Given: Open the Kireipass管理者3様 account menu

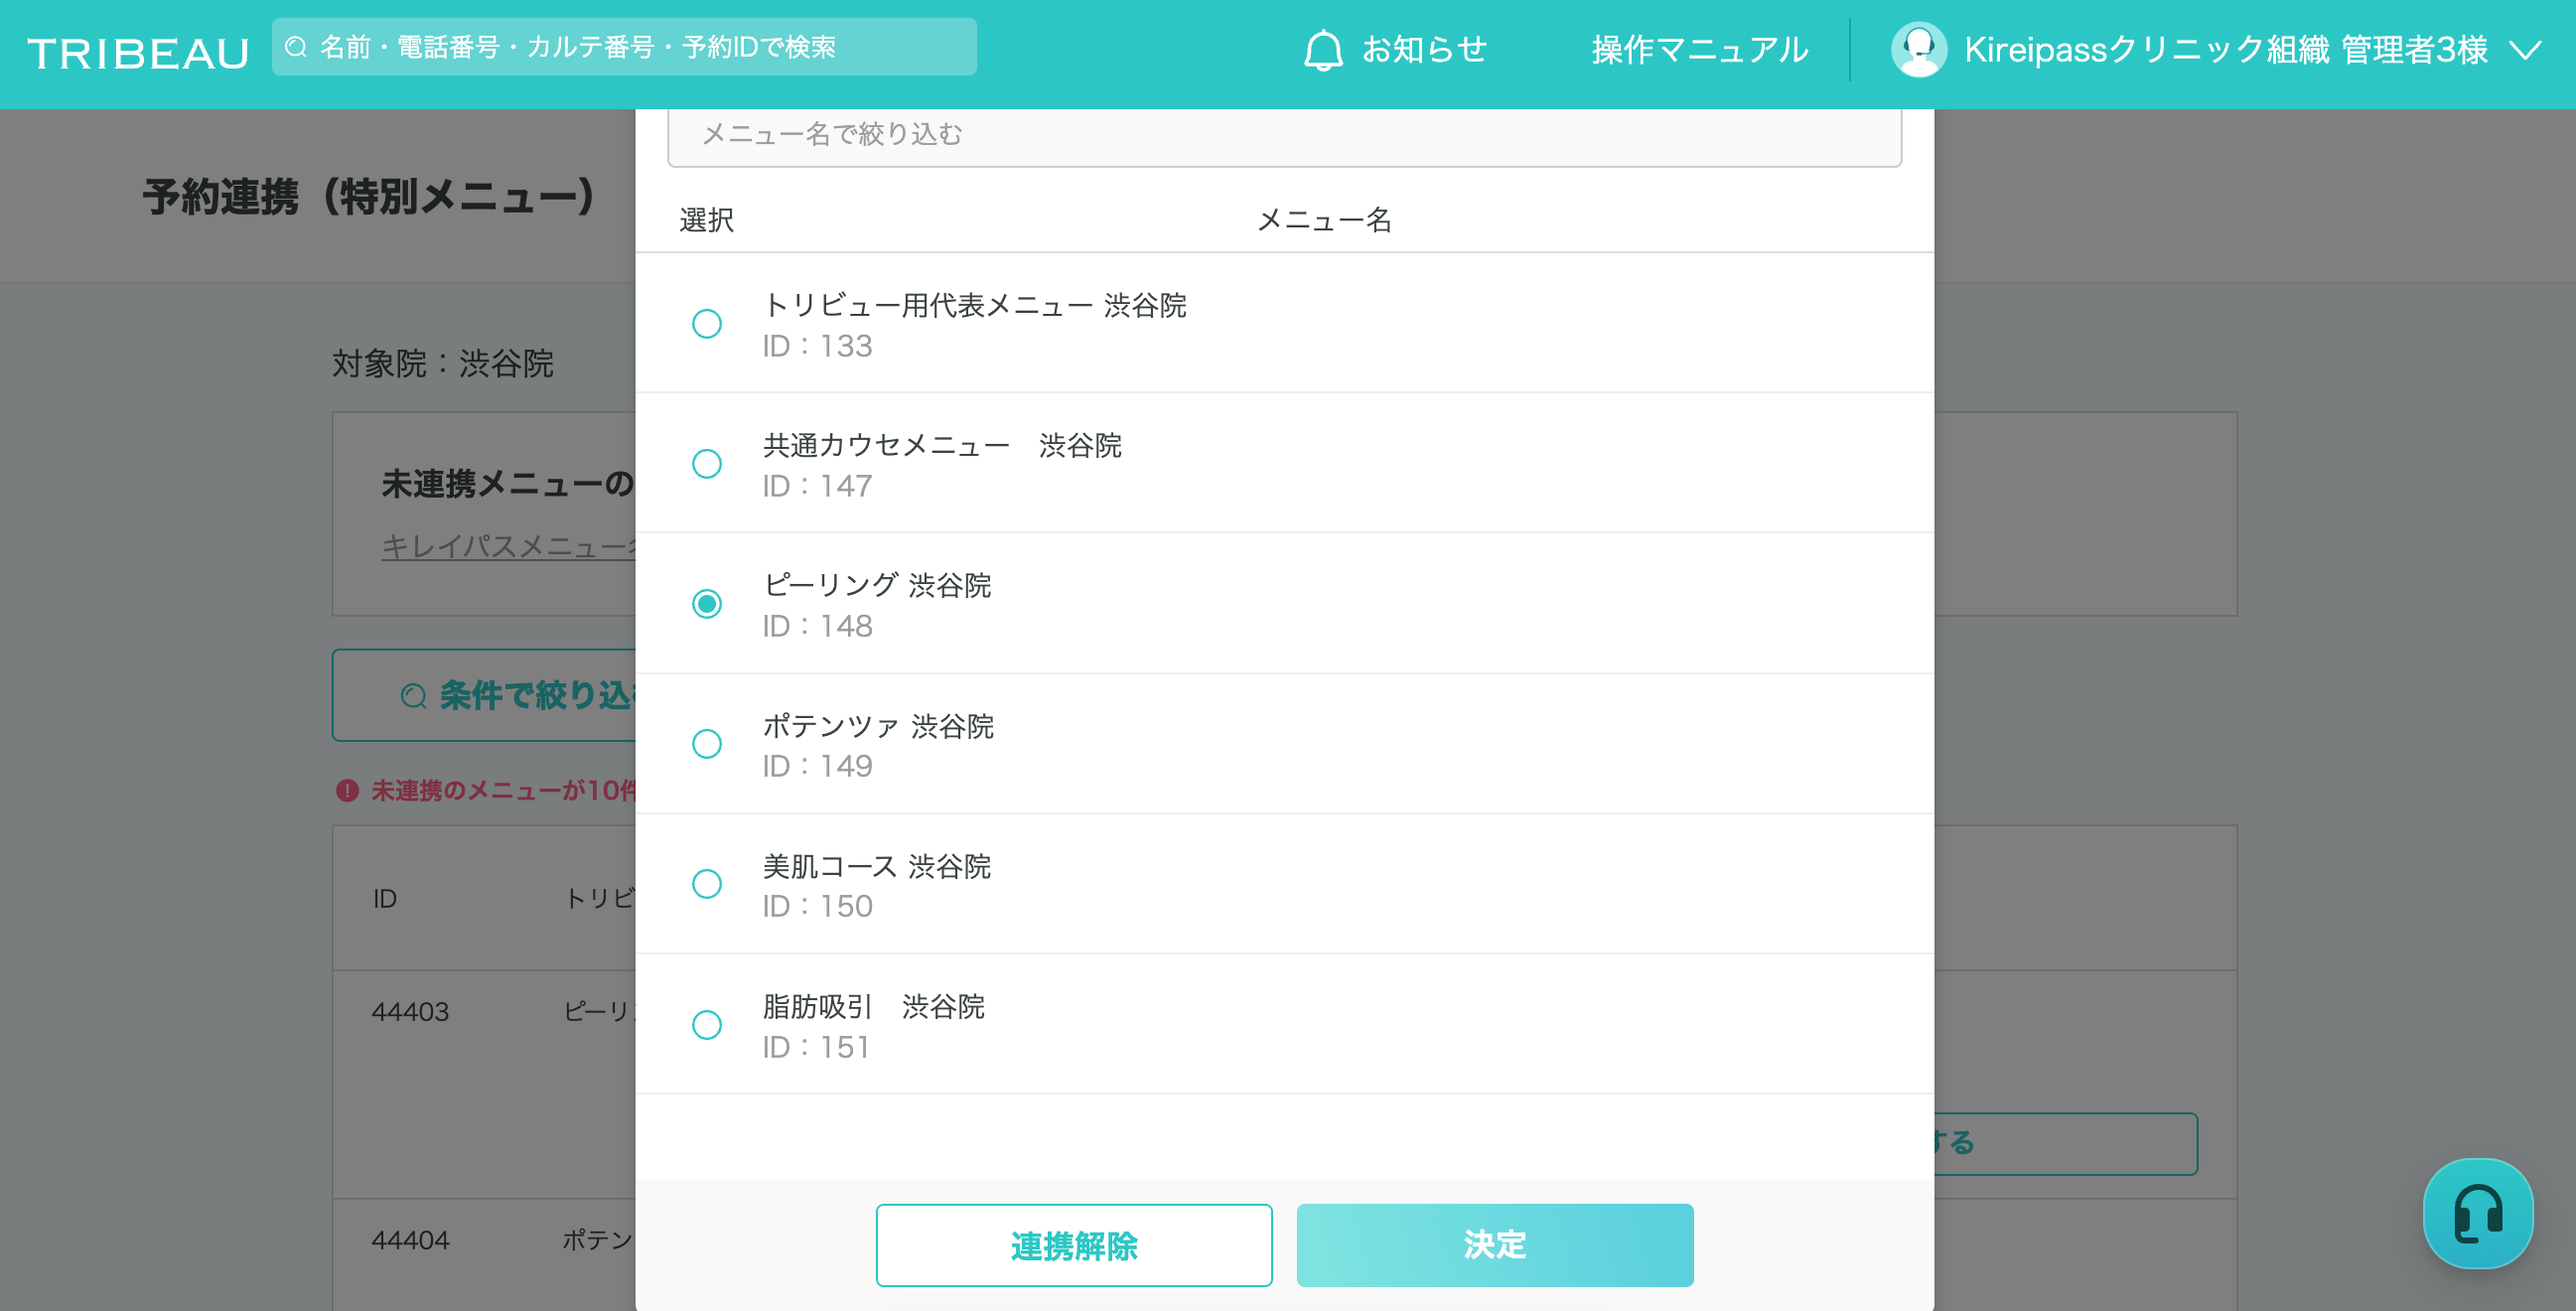Looking at the screenshot, I should point(2225,50).
